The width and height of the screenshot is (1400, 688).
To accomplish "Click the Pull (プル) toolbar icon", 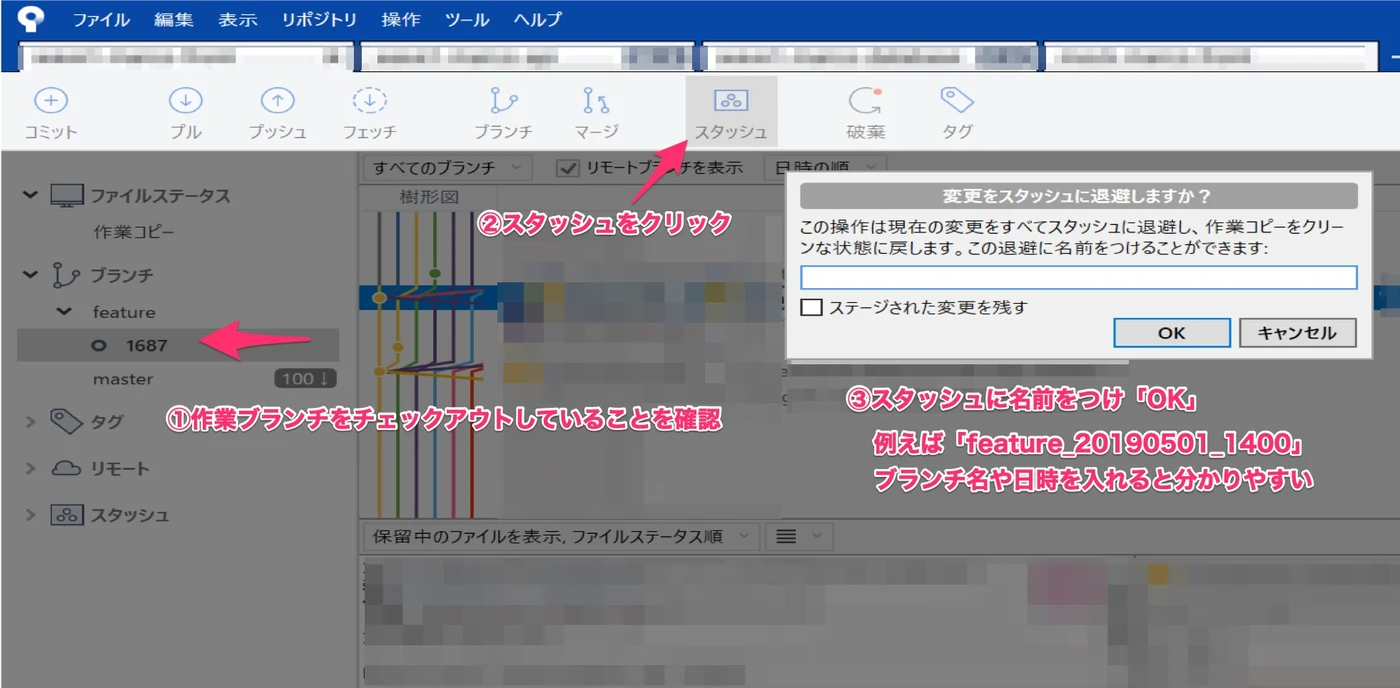I will tap(185, 100).
